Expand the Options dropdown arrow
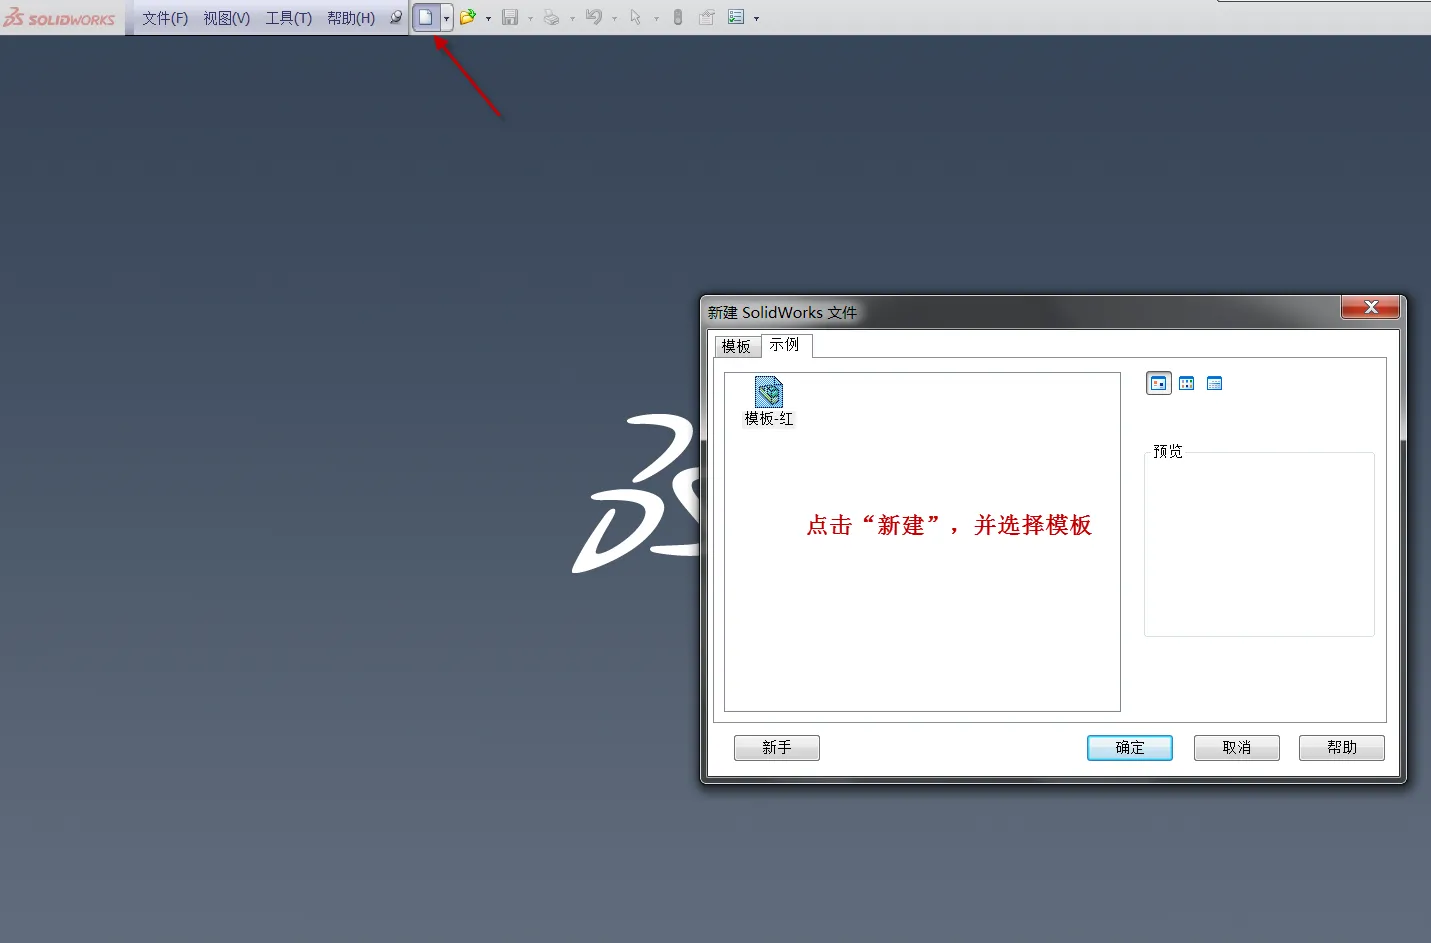Viewport: 1431px width, 943px height. tap(756, 18)
